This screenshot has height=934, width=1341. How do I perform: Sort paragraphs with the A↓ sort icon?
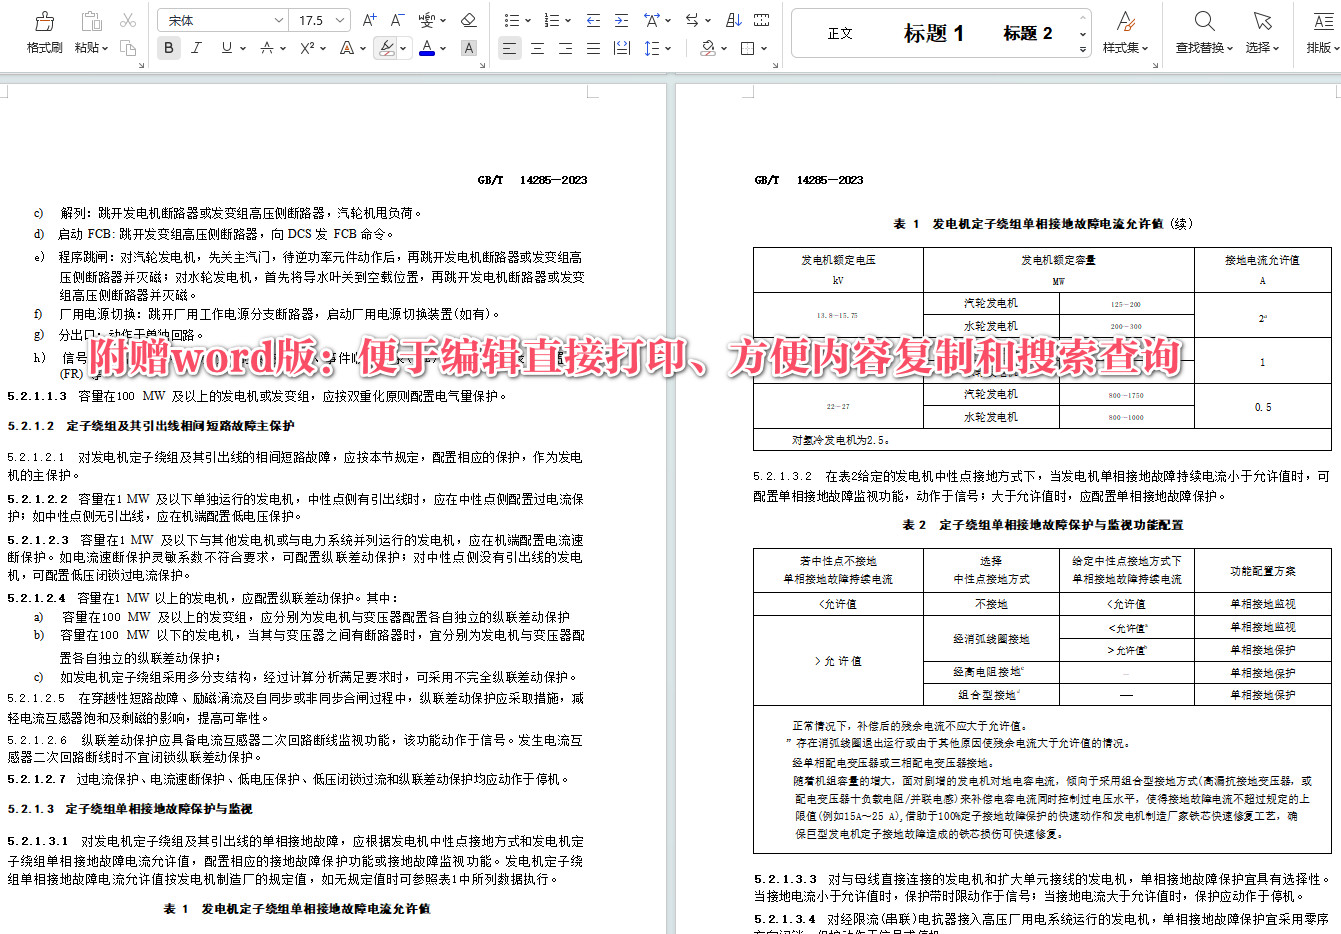pos(733,21)
